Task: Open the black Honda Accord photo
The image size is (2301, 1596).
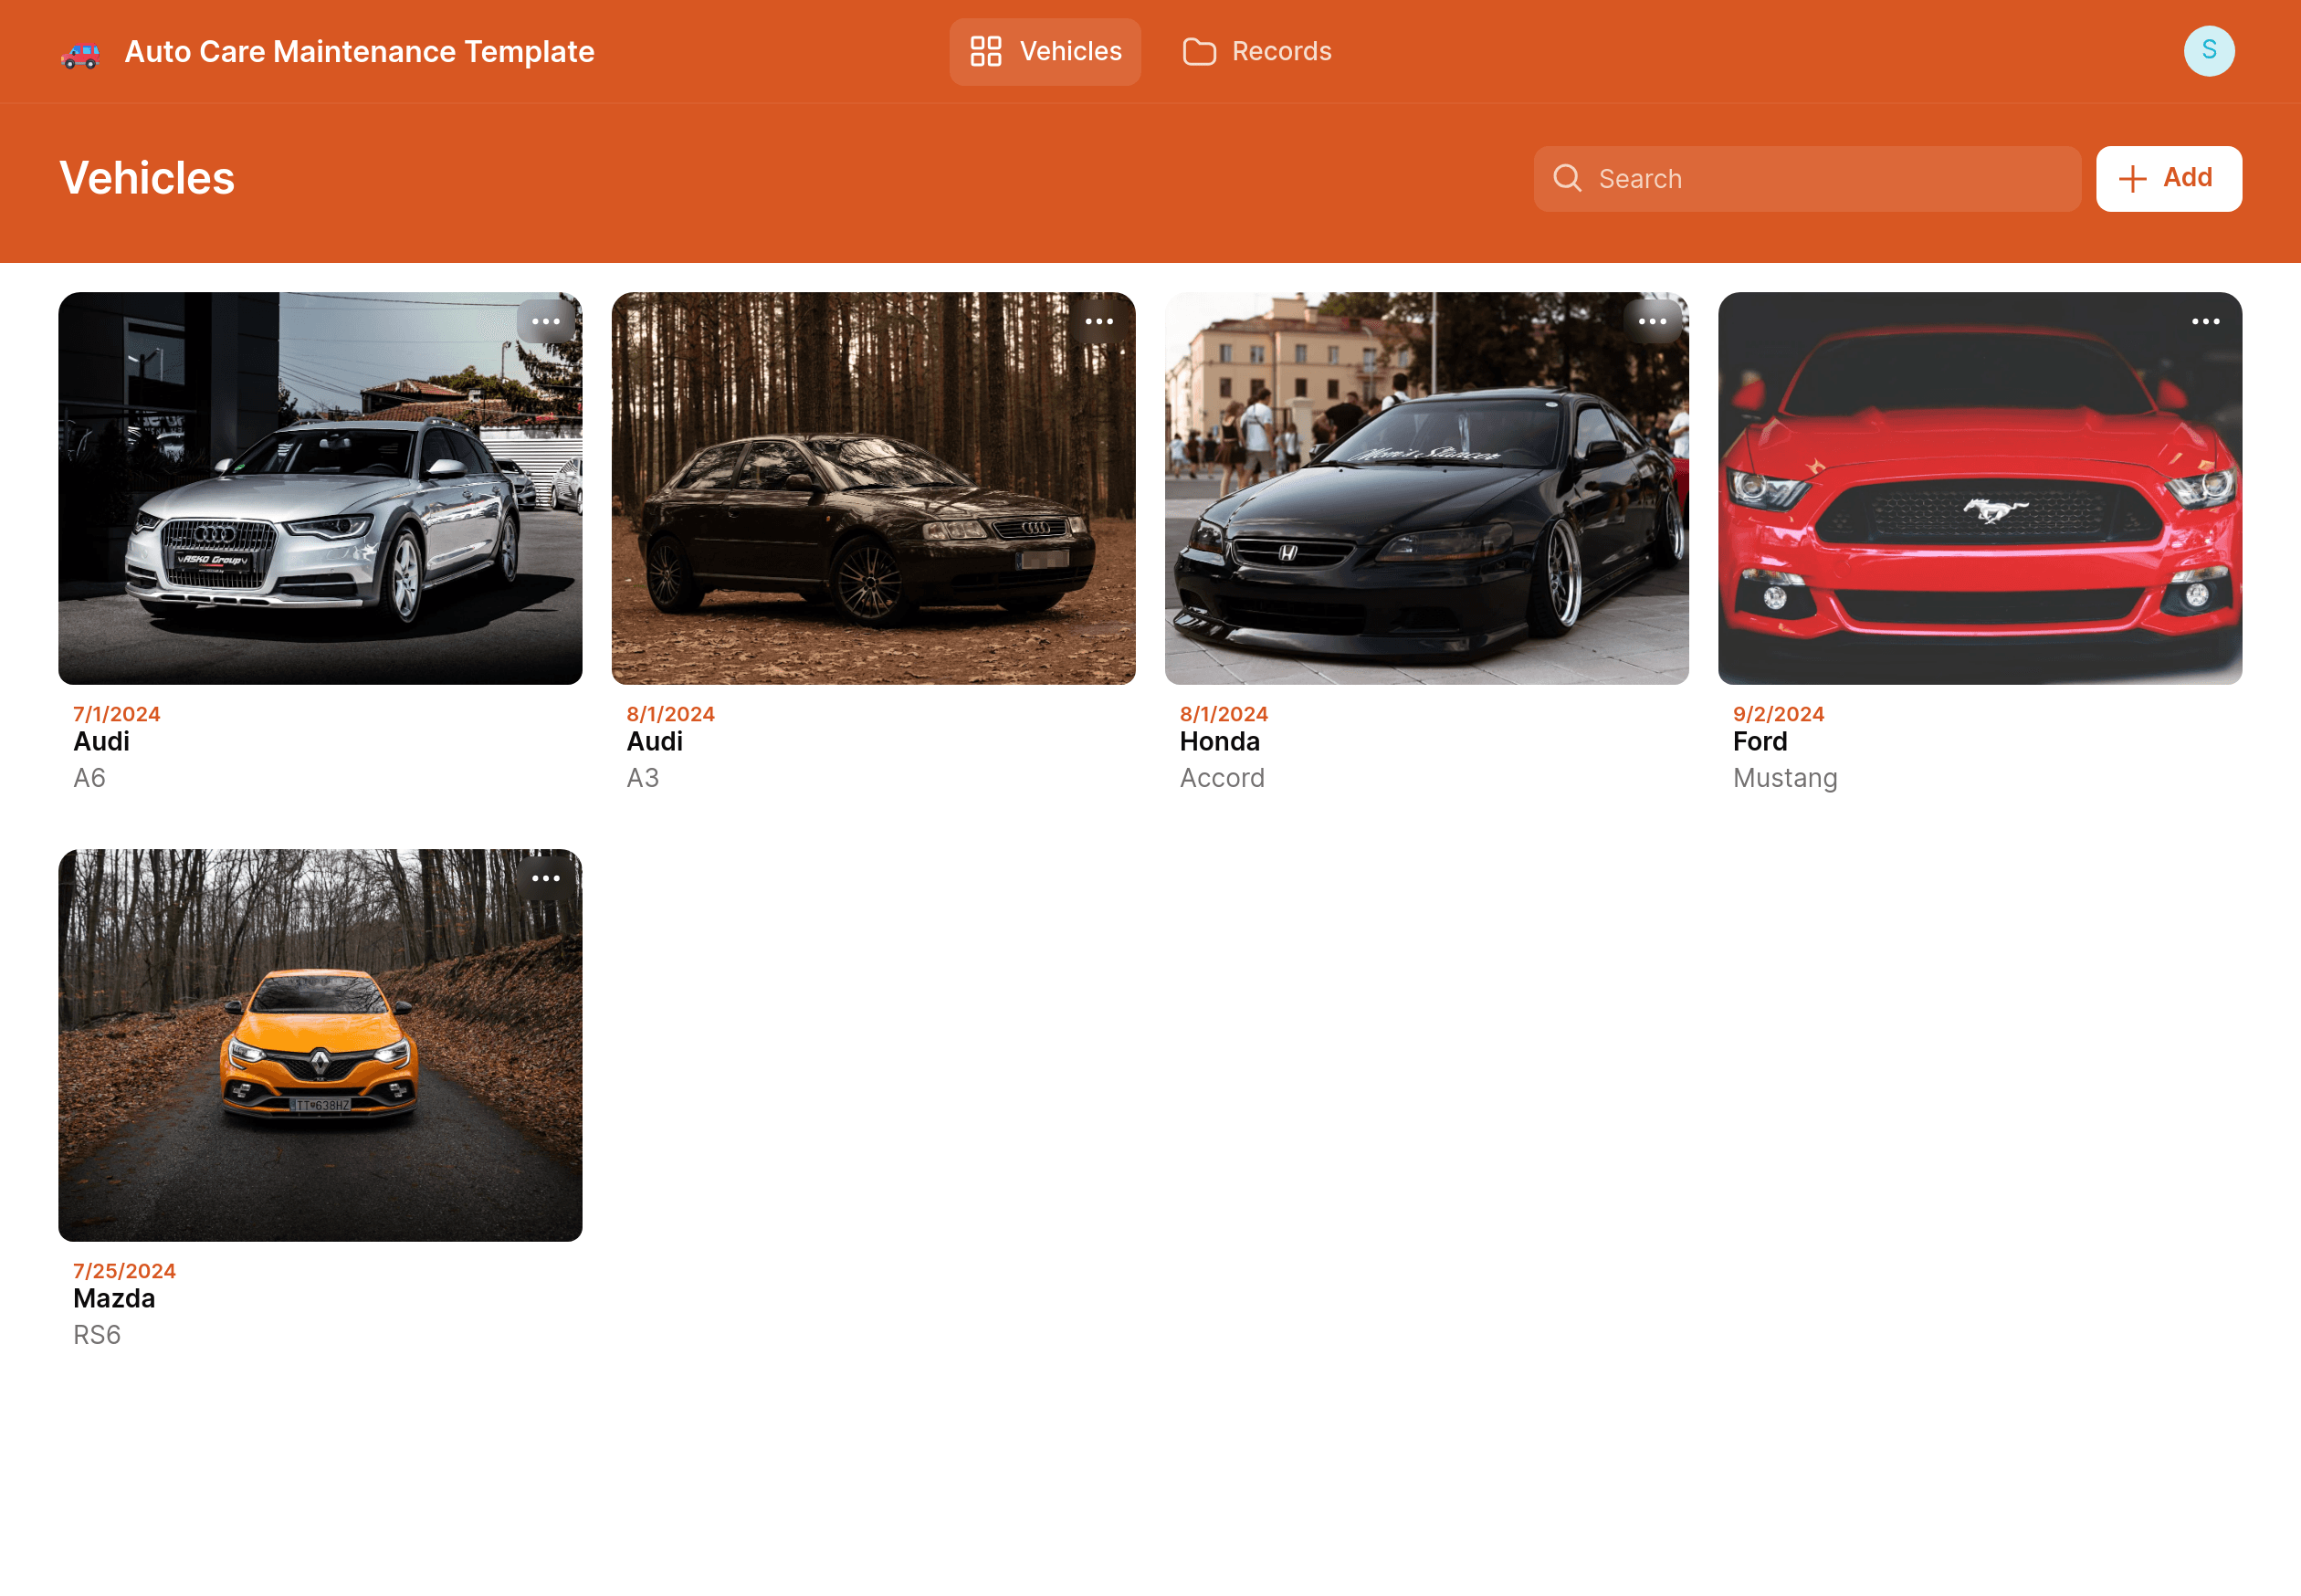Action: pos(1426,489)
